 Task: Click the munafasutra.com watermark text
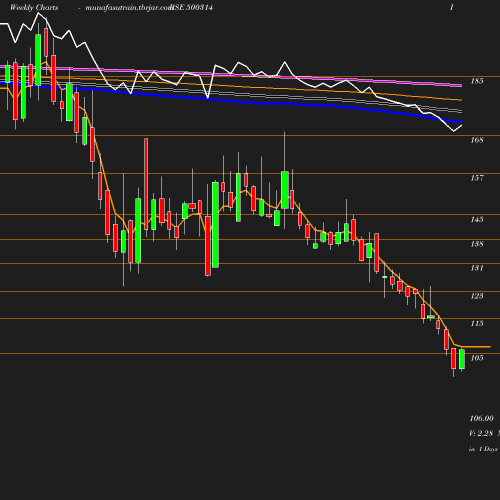128,8
